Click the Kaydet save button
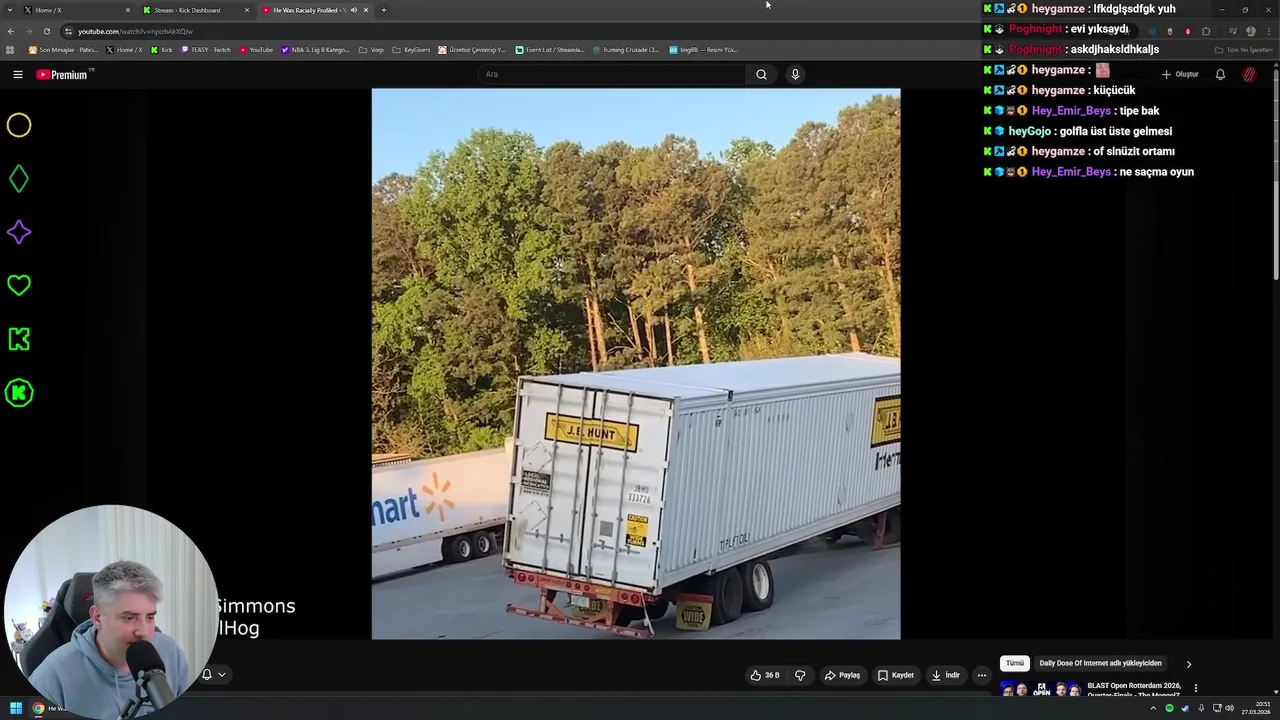 895,675
